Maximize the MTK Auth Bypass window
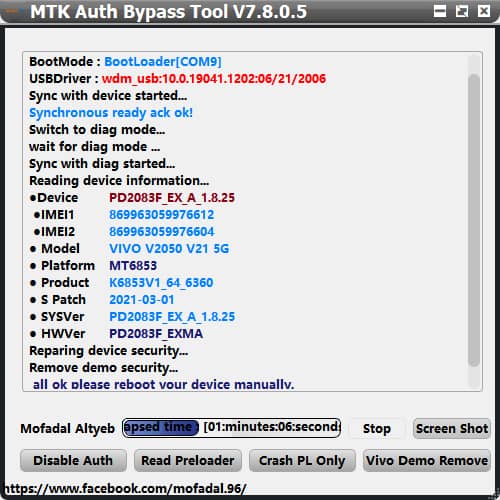The width and height of the screenshot is (500, 500). pos(462,11)
